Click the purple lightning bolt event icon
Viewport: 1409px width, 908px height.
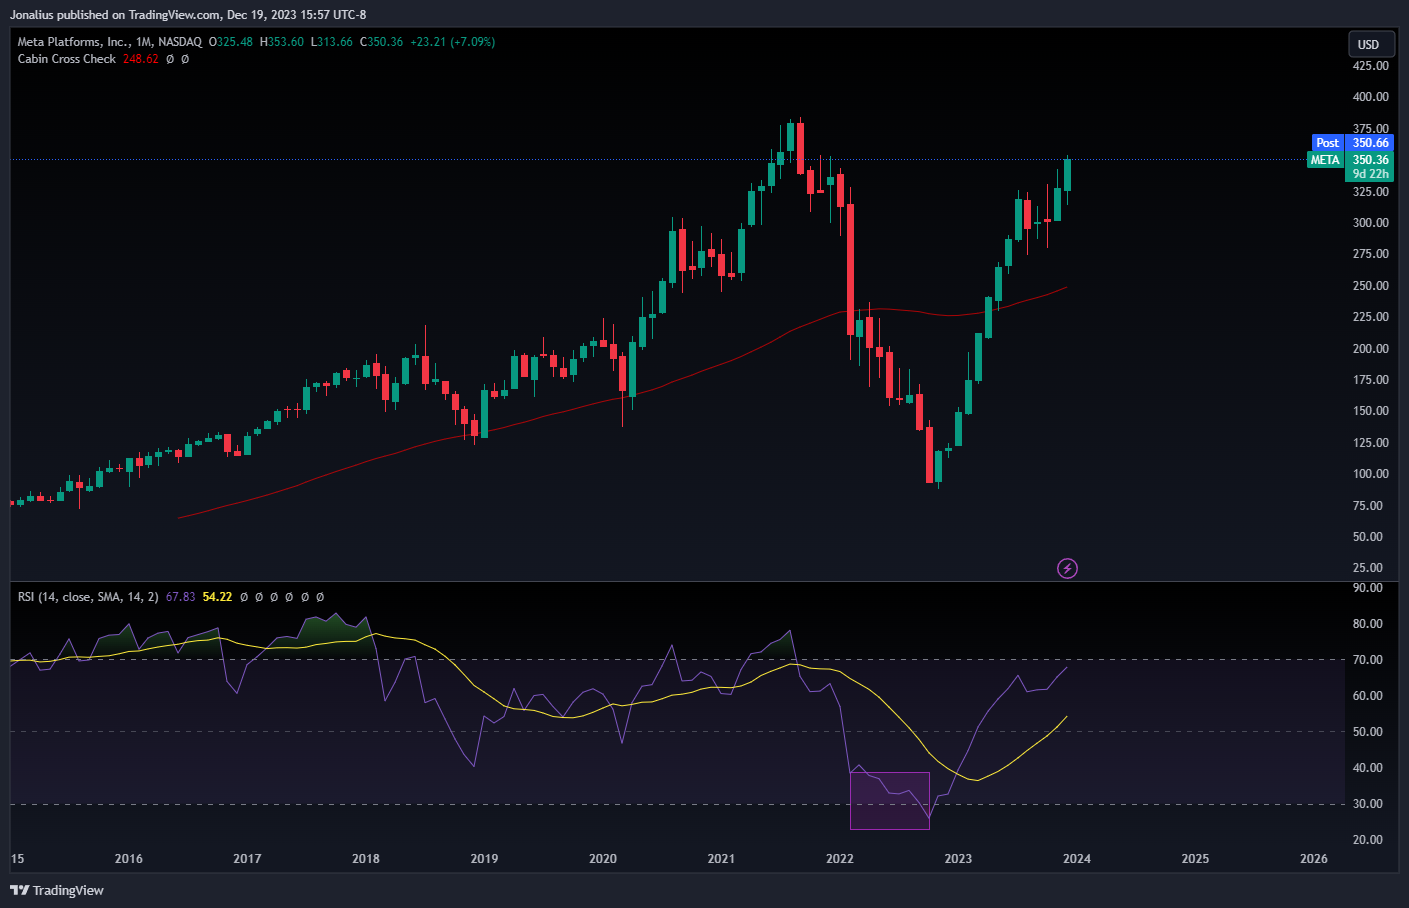coord(1067,568)
